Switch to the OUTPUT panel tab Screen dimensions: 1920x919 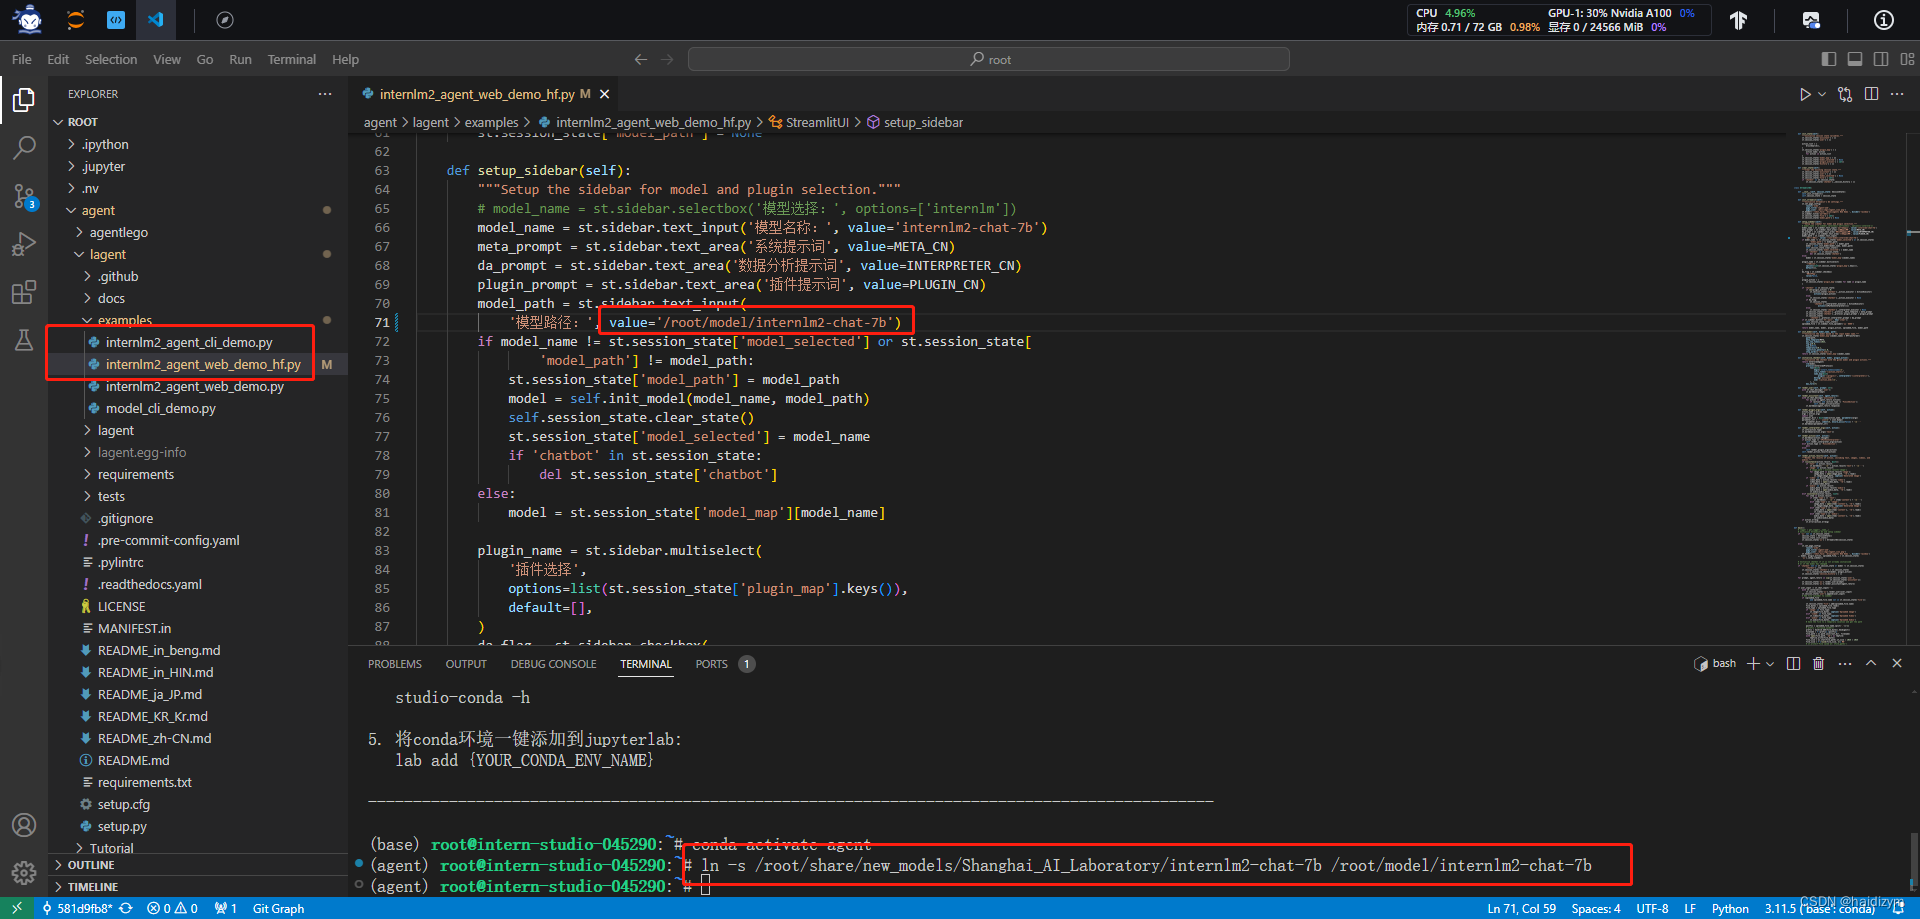(466, 664)
